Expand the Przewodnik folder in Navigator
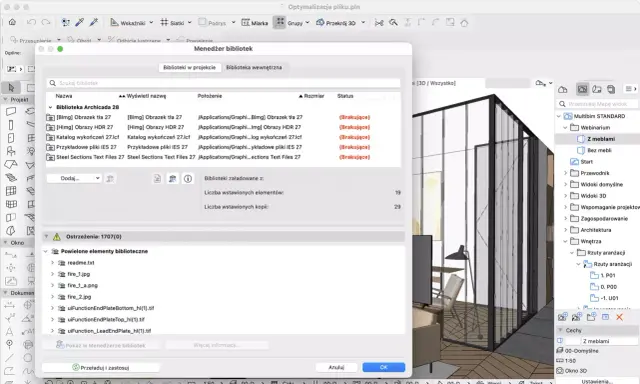The height and width of the screenshot is (384, 640). coord(565,173)
